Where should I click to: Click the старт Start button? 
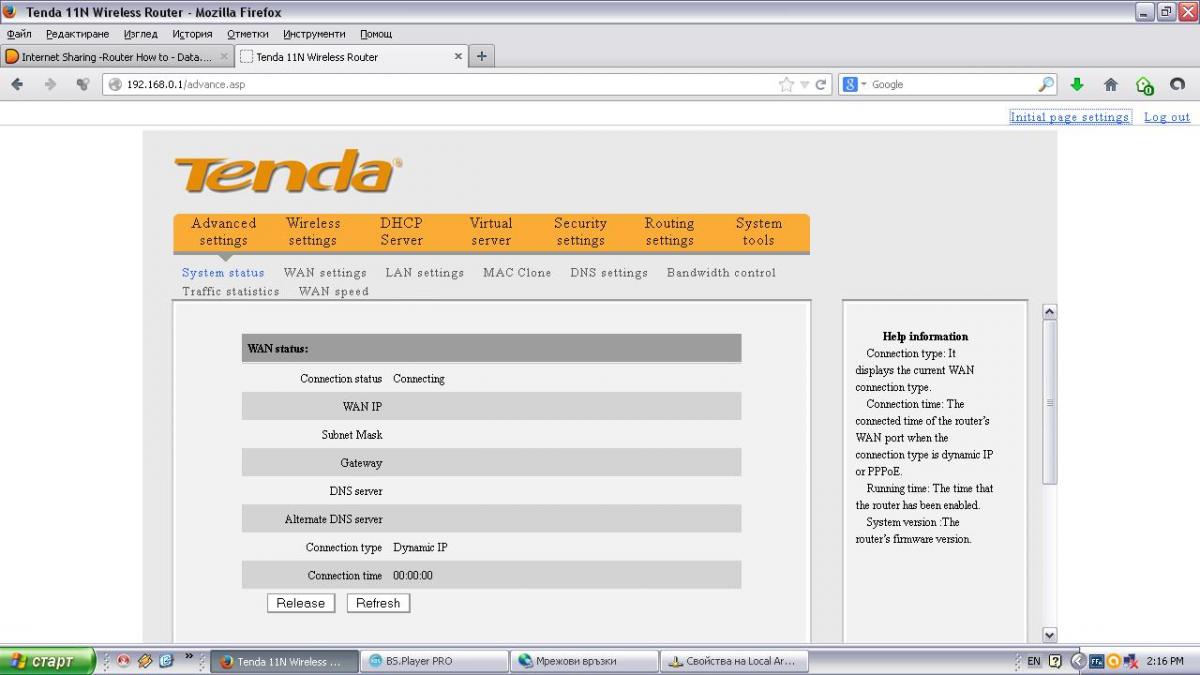[46, 661]
